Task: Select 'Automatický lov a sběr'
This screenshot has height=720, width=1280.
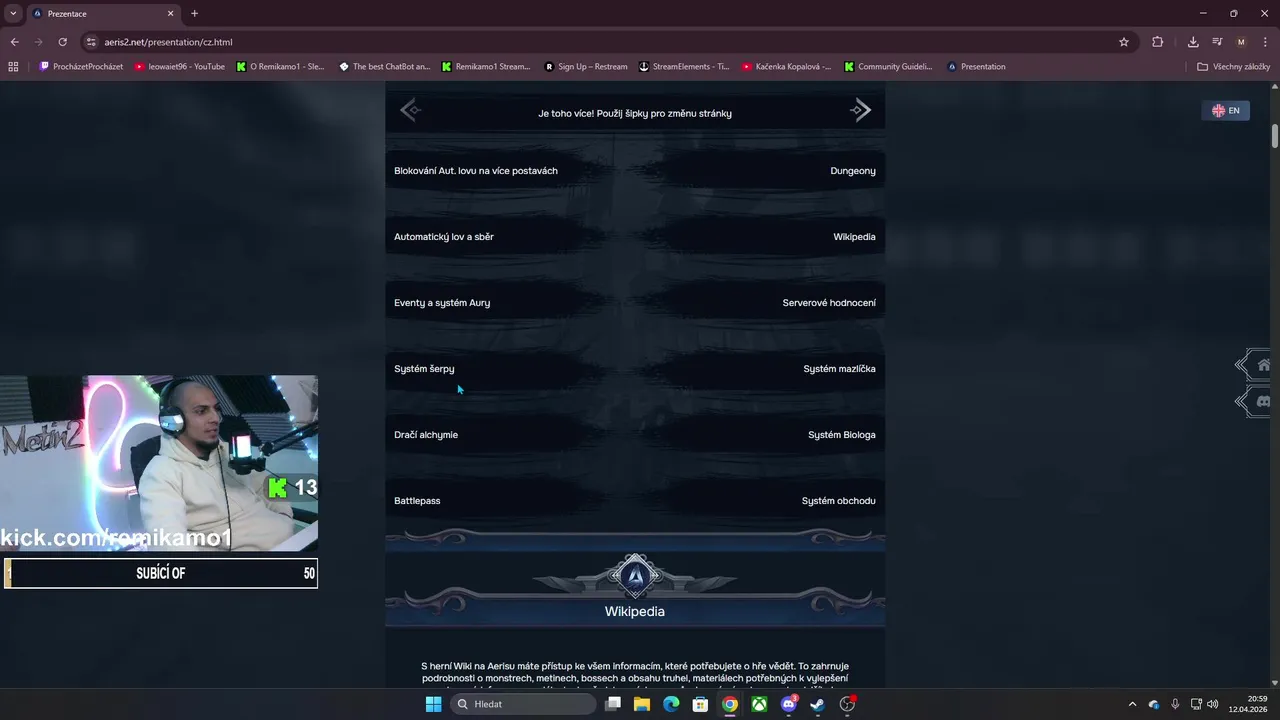Action: point(444,237)
